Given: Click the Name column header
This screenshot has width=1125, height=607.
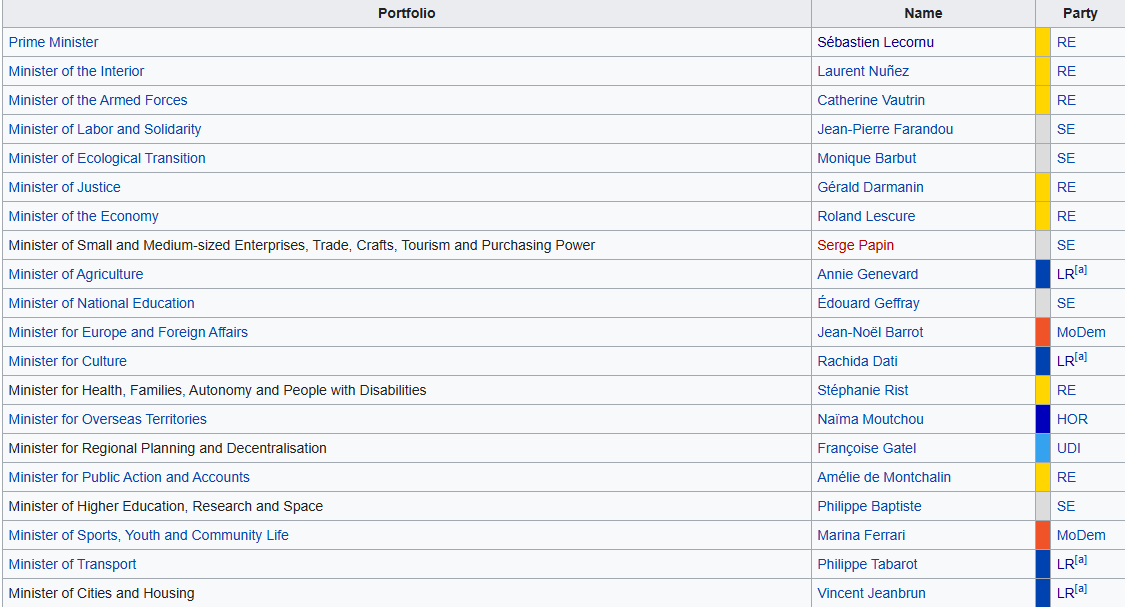Looking at the screenshot, I should (923, 13).
